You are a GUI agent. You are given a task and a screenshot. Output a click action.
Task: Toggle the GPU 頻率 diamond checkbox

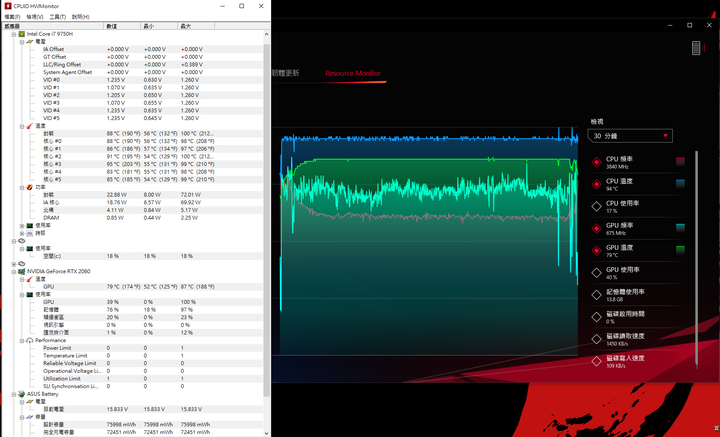(596, 229)
